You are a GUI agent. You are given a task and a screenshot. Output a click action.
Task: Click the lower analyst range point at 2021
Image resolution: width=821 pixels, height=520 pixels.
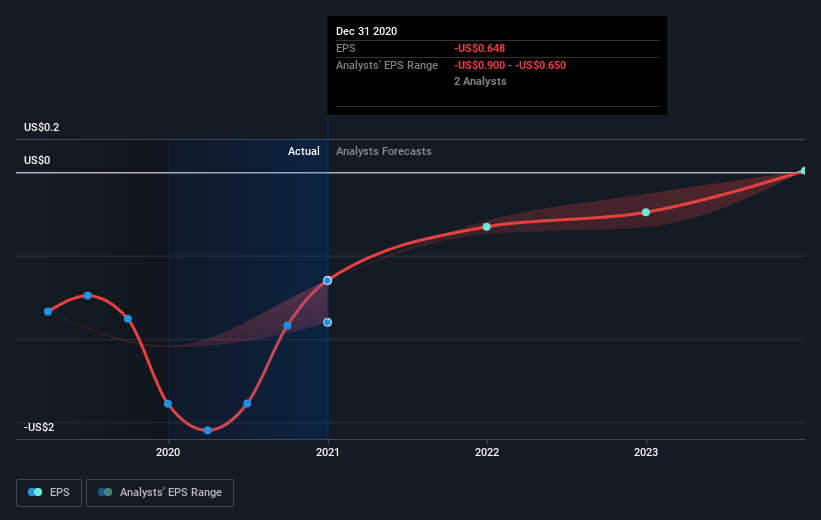click(327, 322)
